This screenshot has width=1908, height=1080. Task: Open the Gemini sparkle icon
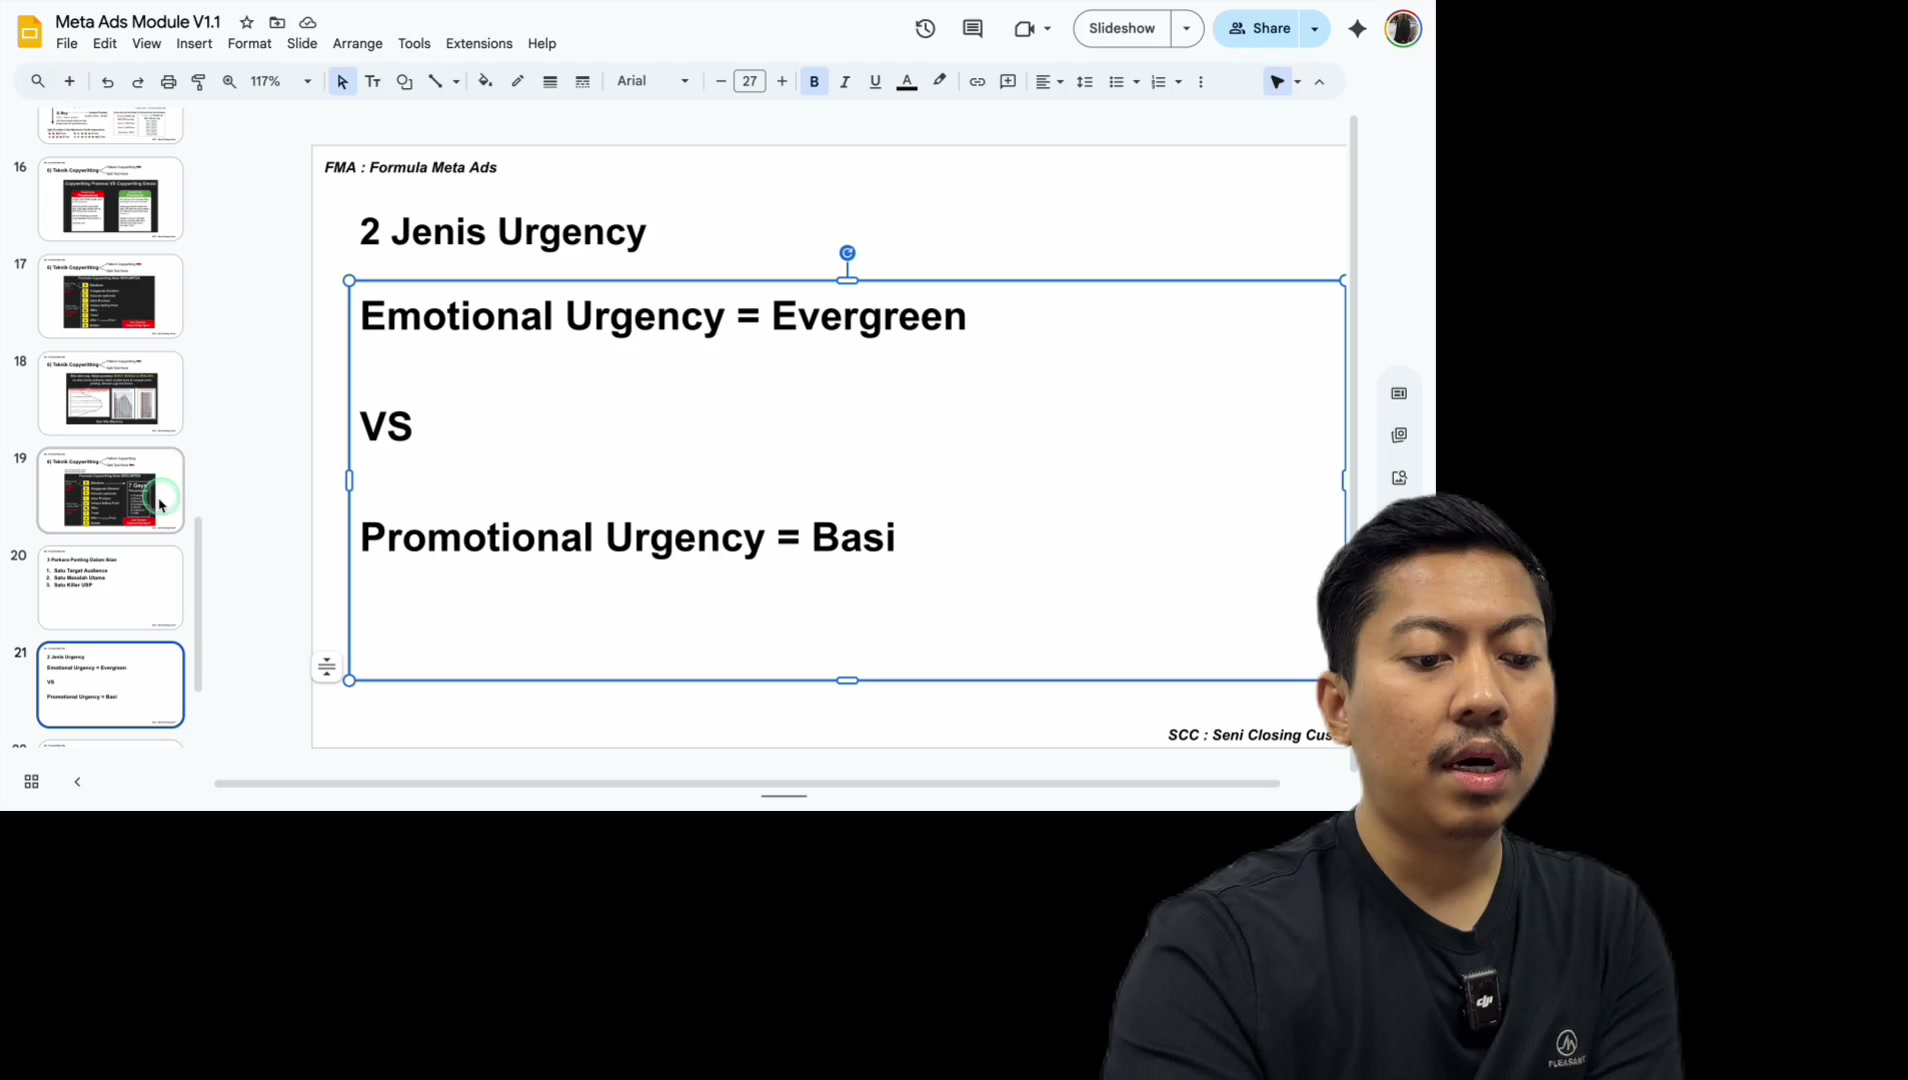point(1357,29)
